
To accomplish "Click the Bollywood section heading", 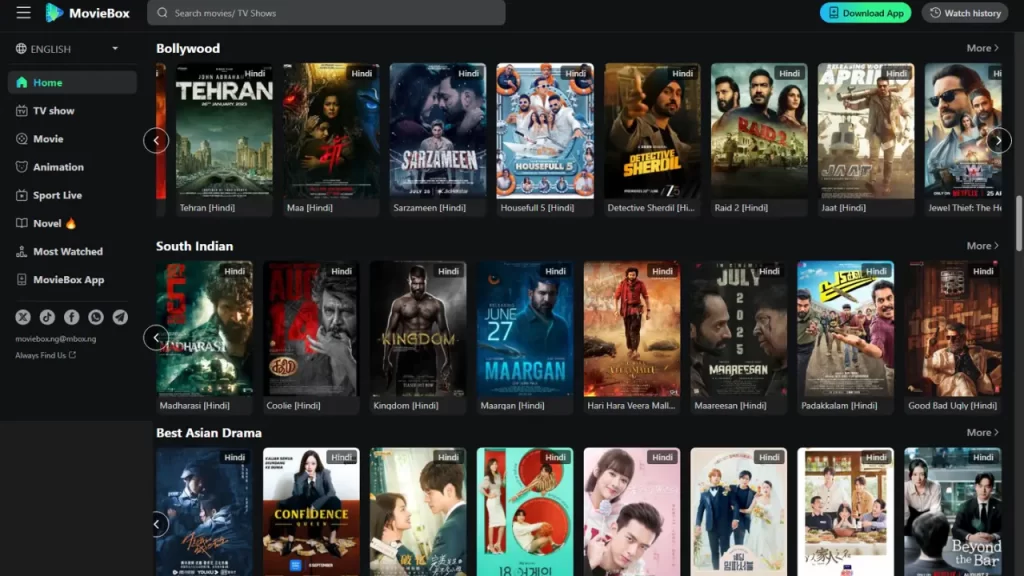I will (x=188, y=48).
